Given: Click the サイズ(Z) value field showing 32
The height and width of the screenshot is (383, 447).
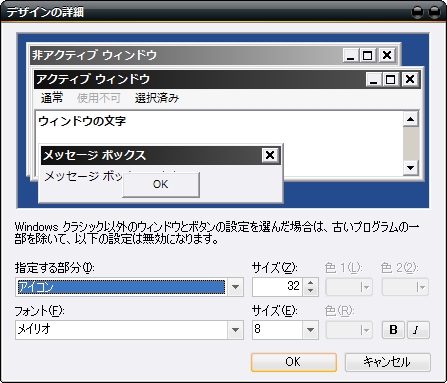Looking at the screenshot, I should pyautogui.click(x=277, y=287).
